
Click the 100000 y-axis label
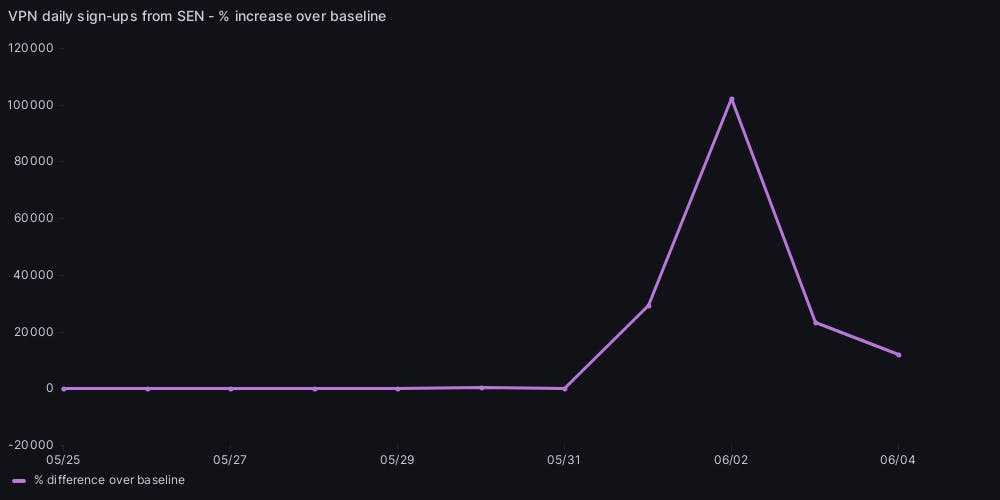click(x=30, y=105)
